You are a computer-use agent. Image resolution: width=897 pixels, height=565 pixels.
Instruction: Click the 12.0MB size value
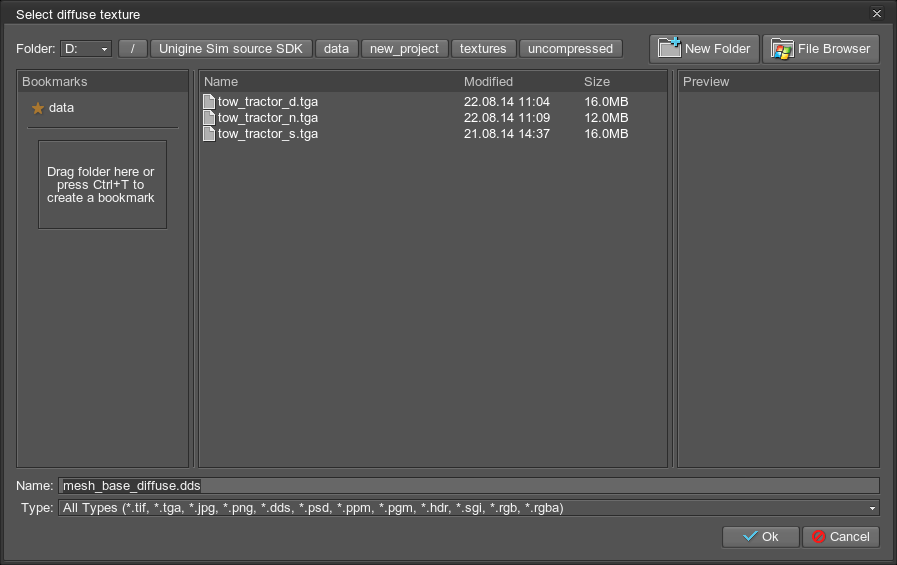click(606, 118)
